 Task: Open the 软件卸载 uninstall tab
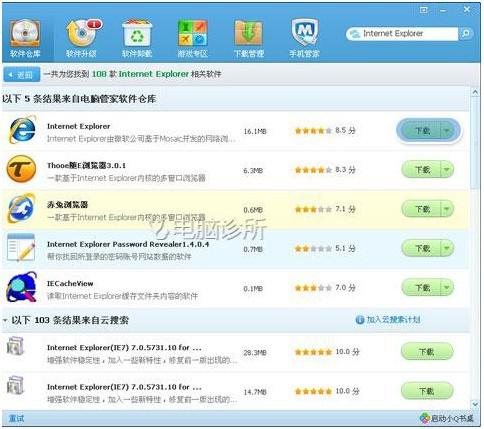[x=137, y=38]
